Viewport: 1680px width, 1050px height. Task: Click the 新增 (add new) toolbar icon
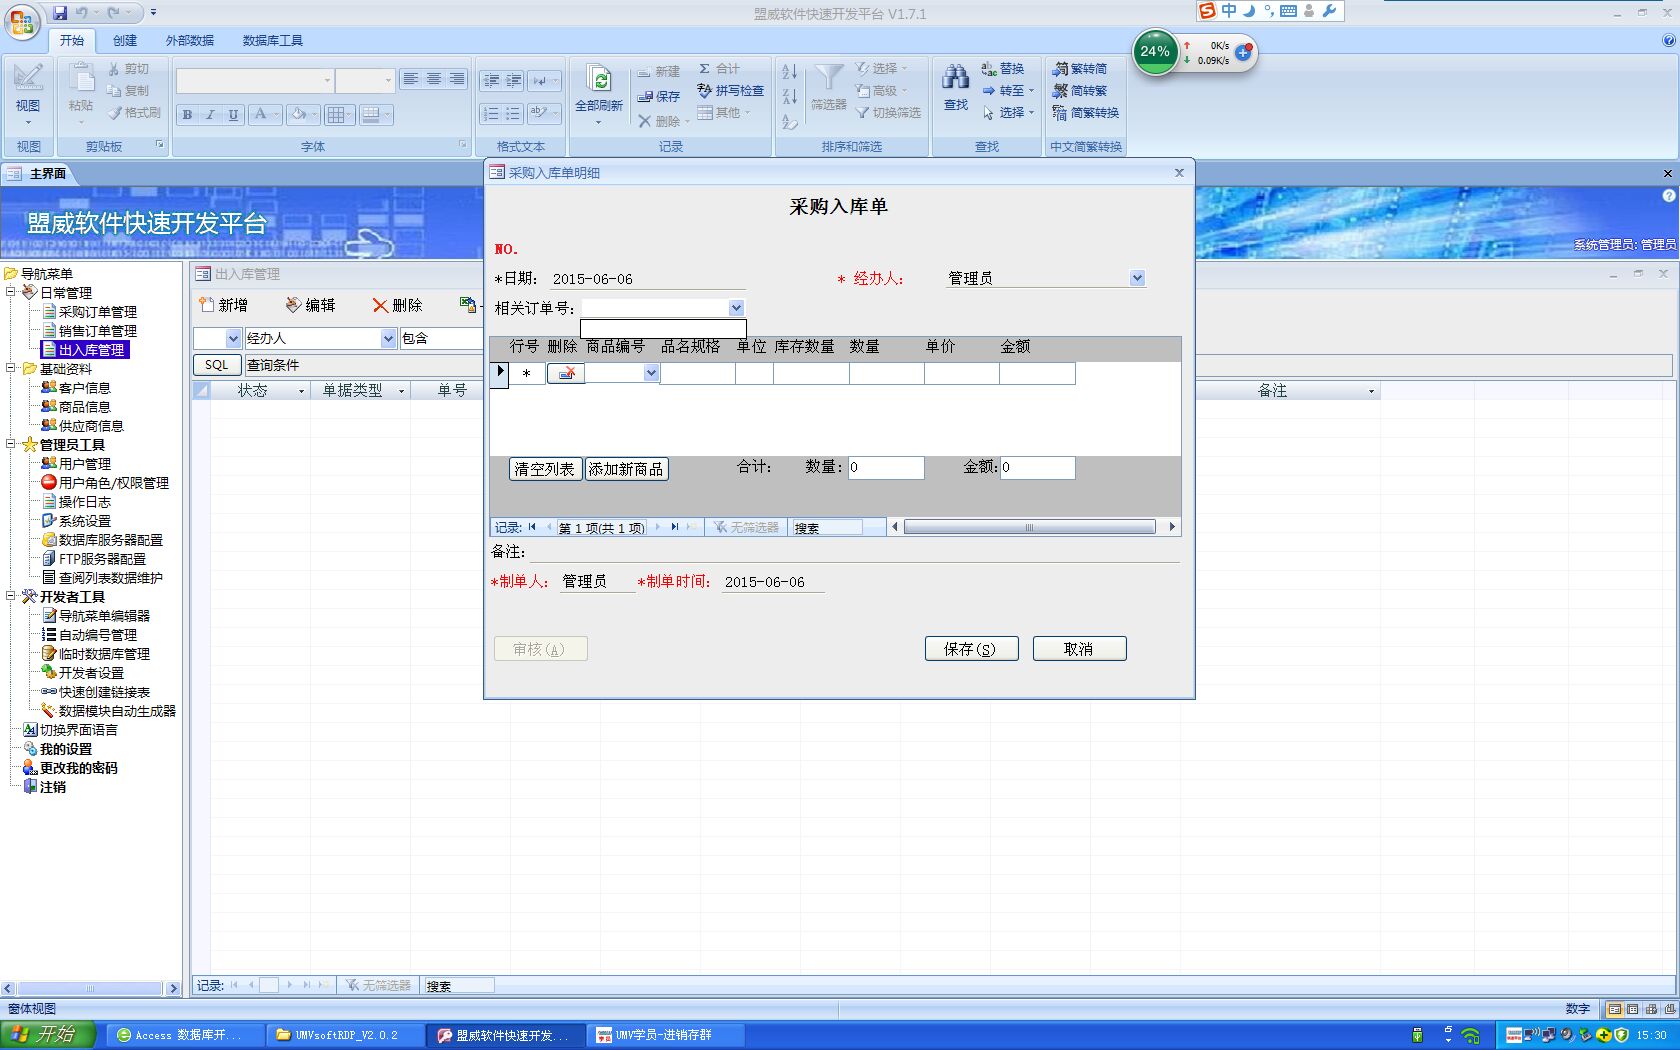pyautogui.click(x=206, y=305)
